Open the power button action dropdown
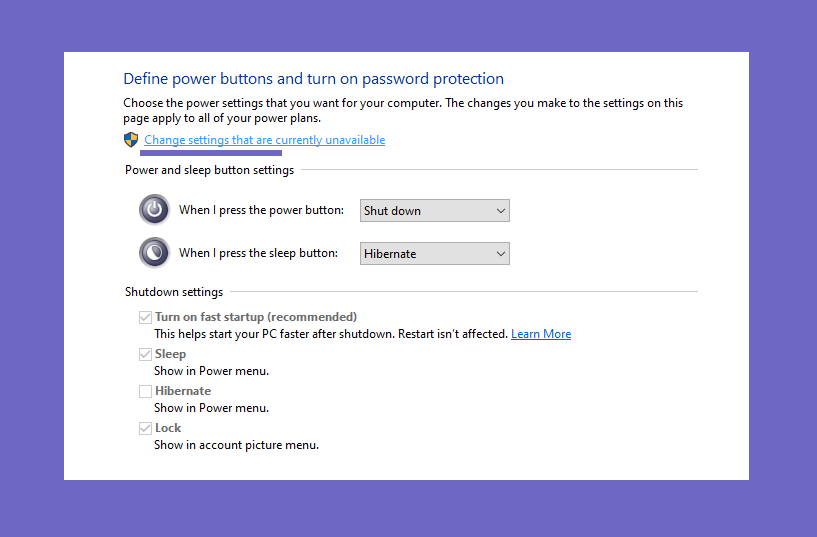 pos(435,210)
